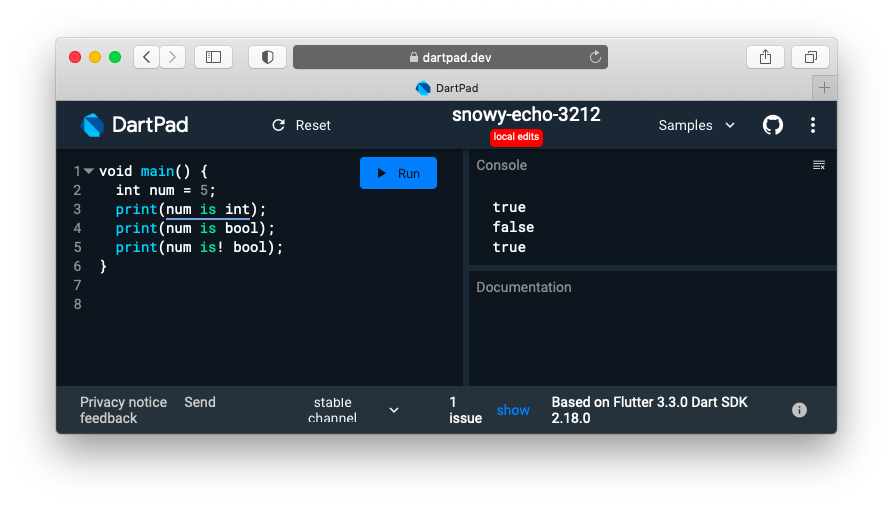The image size is (893, 508).
Task: Click the first 'true' console output
Action: click(x=509, y=207)
